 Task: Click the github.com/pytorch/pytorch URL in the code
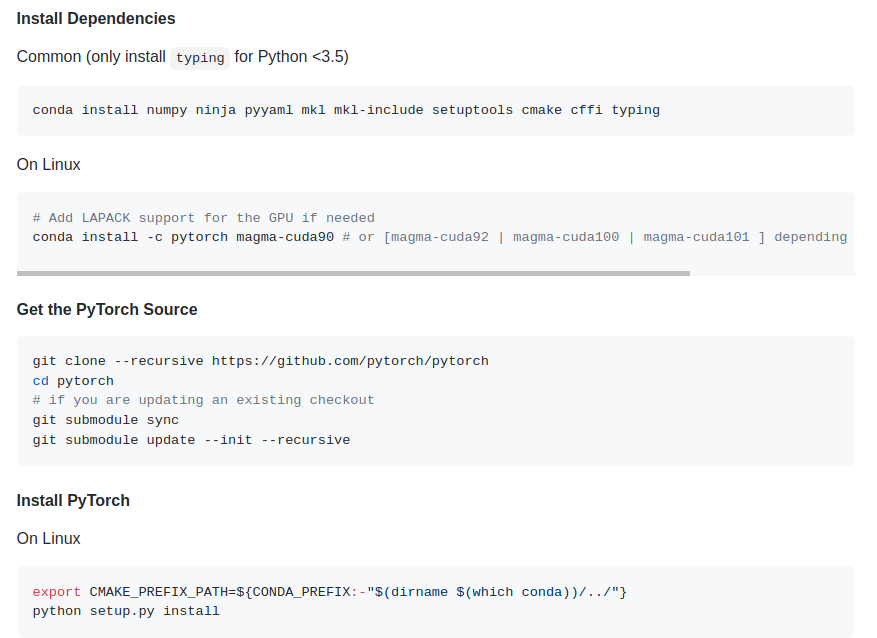(x=350, y=360)
